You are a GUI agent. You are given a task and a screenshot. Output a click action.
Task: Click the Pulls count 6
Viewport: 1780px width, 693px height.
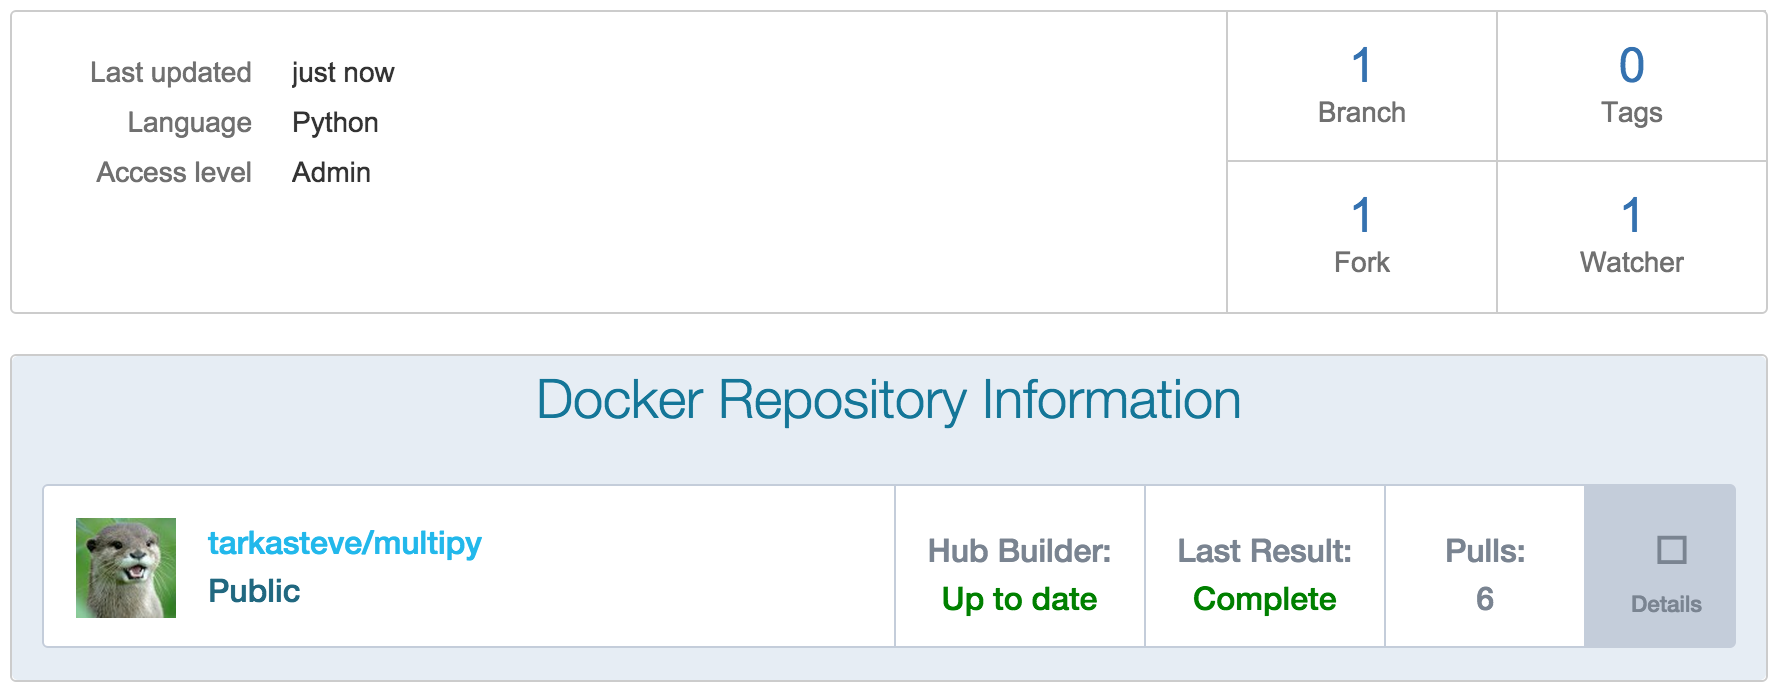[x=1485, y=599]
